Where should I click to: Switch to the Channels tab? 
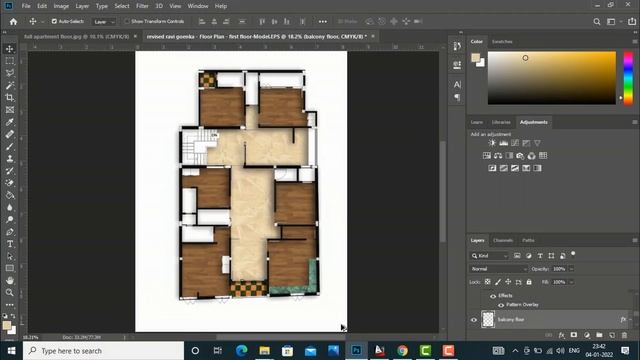click(x=503, y=240)
